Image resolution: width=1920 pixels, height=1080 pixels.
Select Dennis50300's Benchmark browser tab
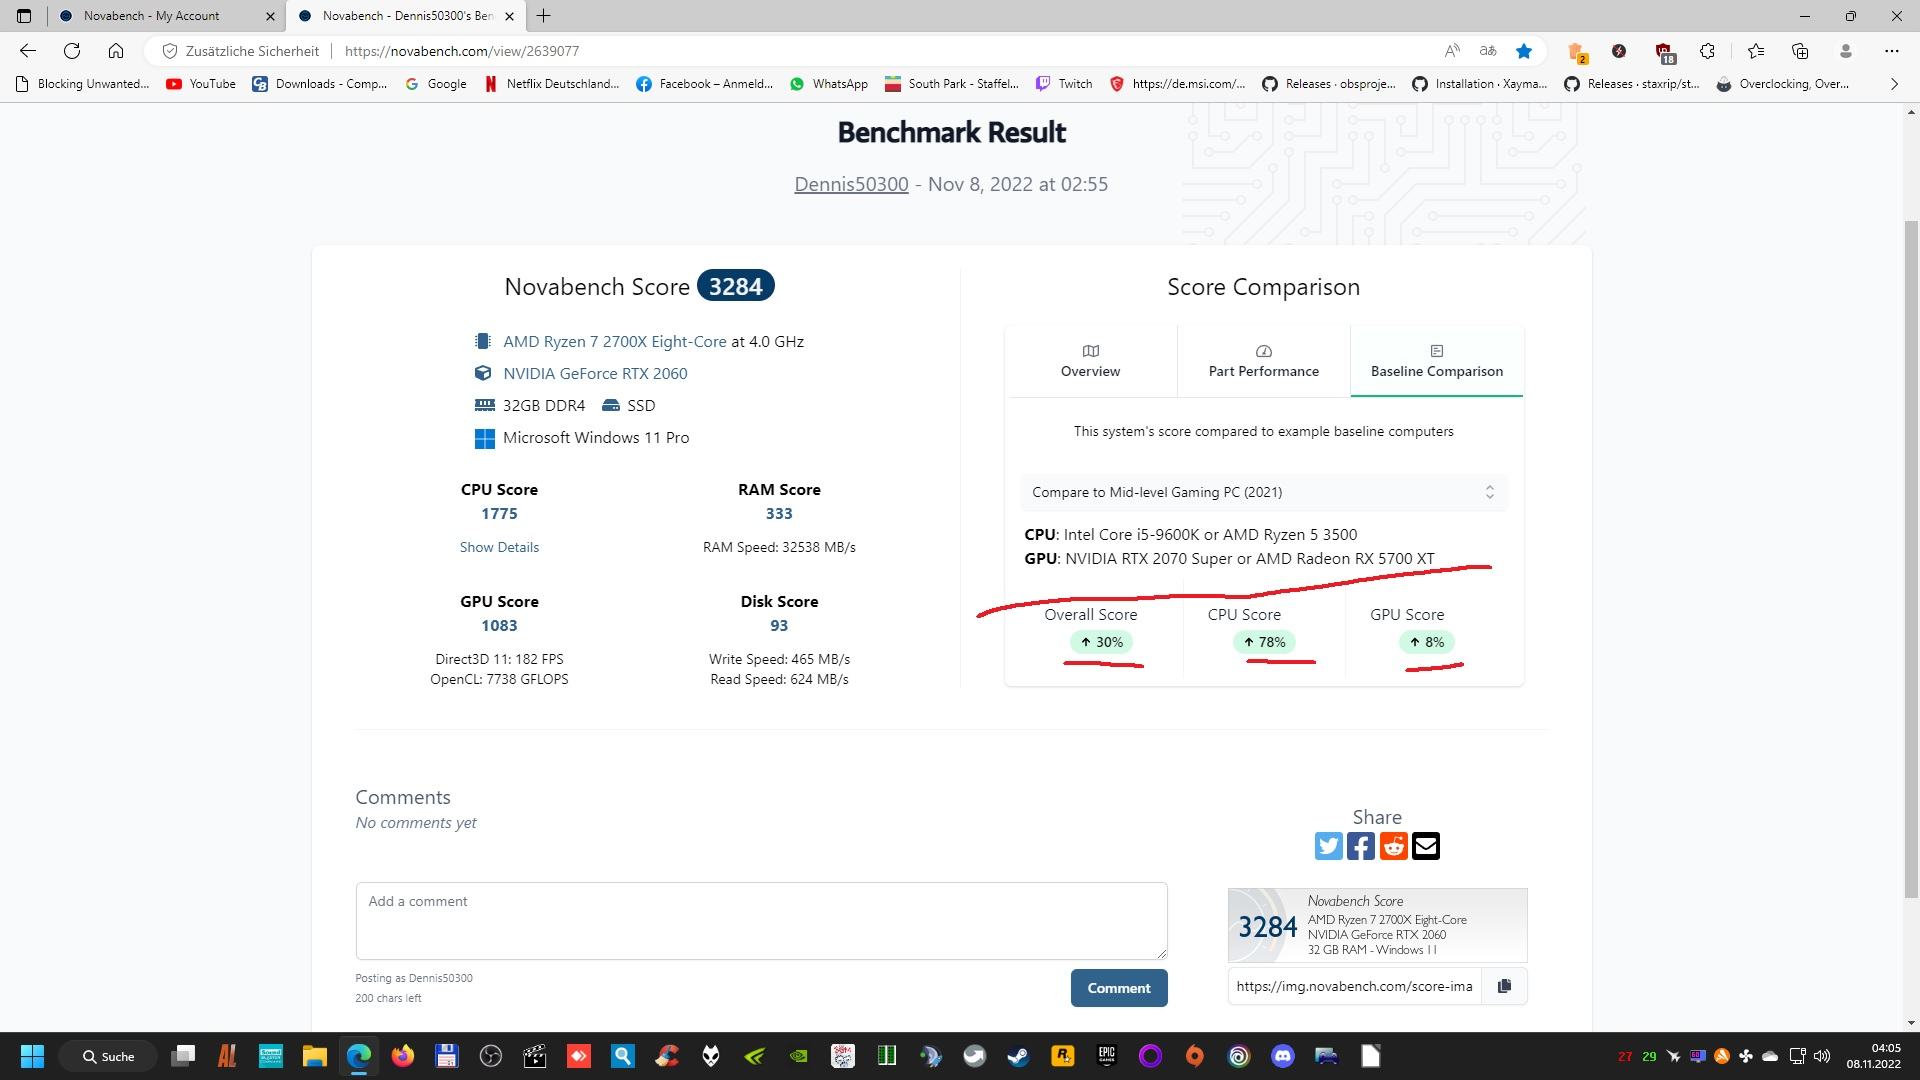coord(408,16)
